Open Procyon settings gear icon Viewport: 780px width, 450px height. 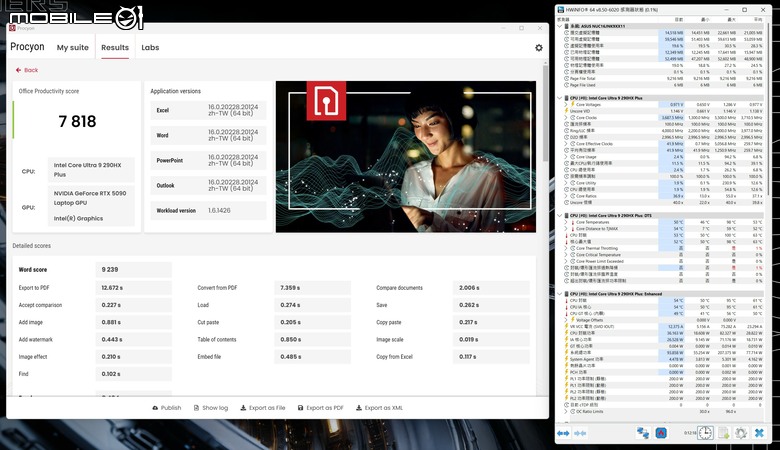539,48
